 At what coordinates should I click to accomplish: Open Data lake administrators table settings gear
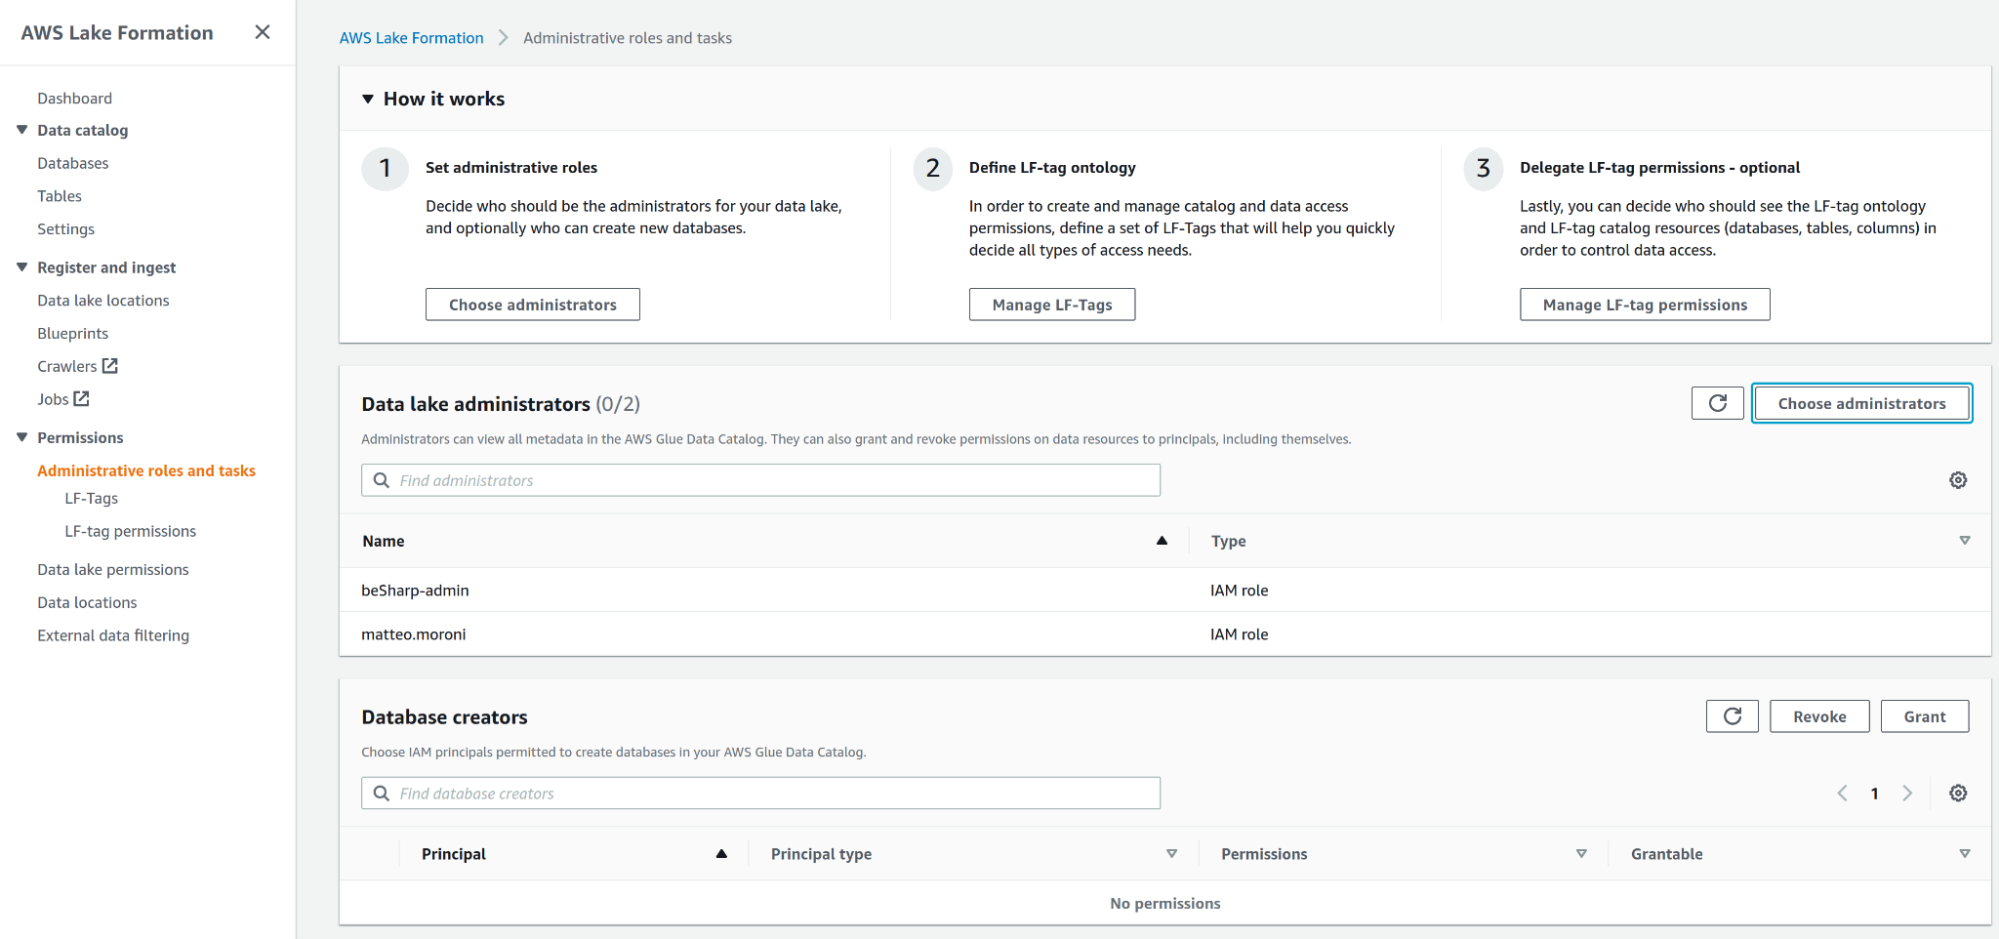click(1958, 480)
